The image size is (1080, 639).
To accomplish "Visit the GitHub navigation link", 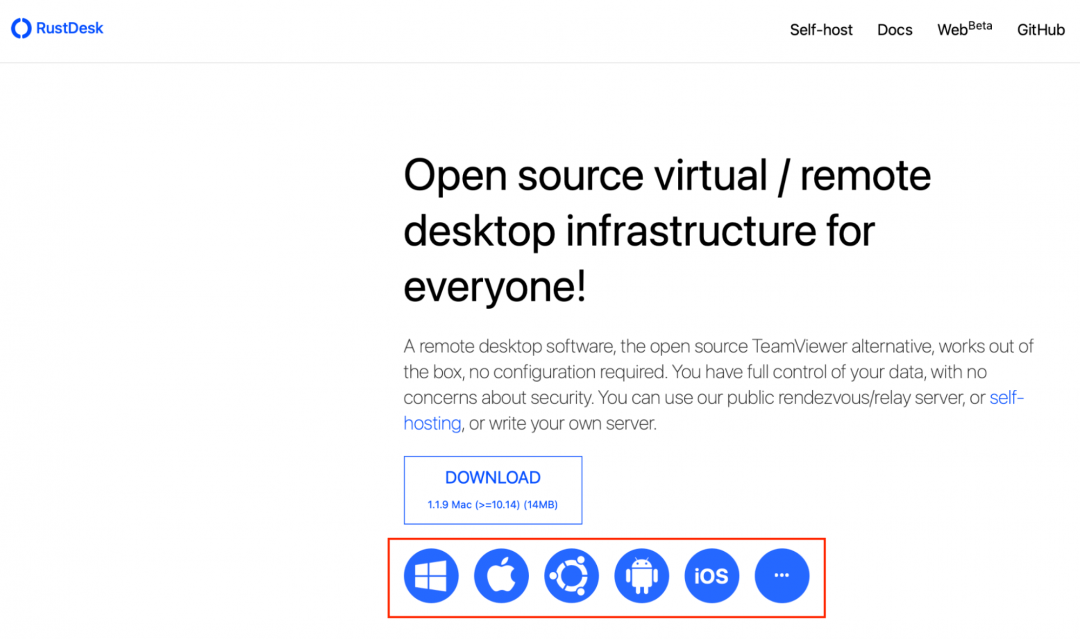I will pyautogui.click(x=1041, y=30).
